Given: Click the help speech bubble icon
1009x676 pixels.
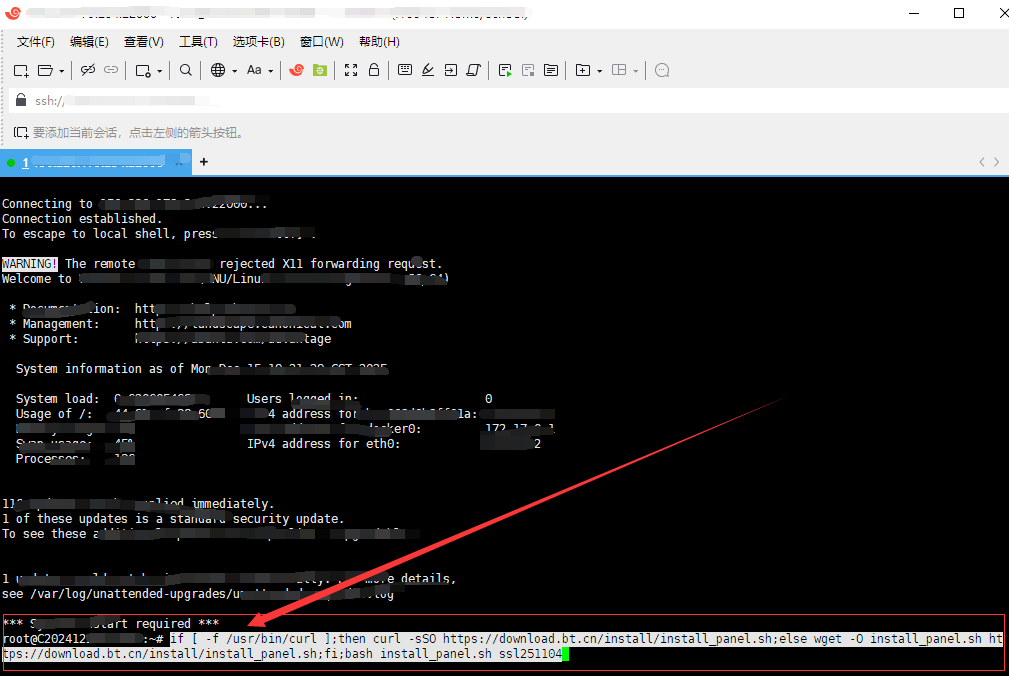Looking at the screenshot, I should pyautogui.click(x=661, y=70).
